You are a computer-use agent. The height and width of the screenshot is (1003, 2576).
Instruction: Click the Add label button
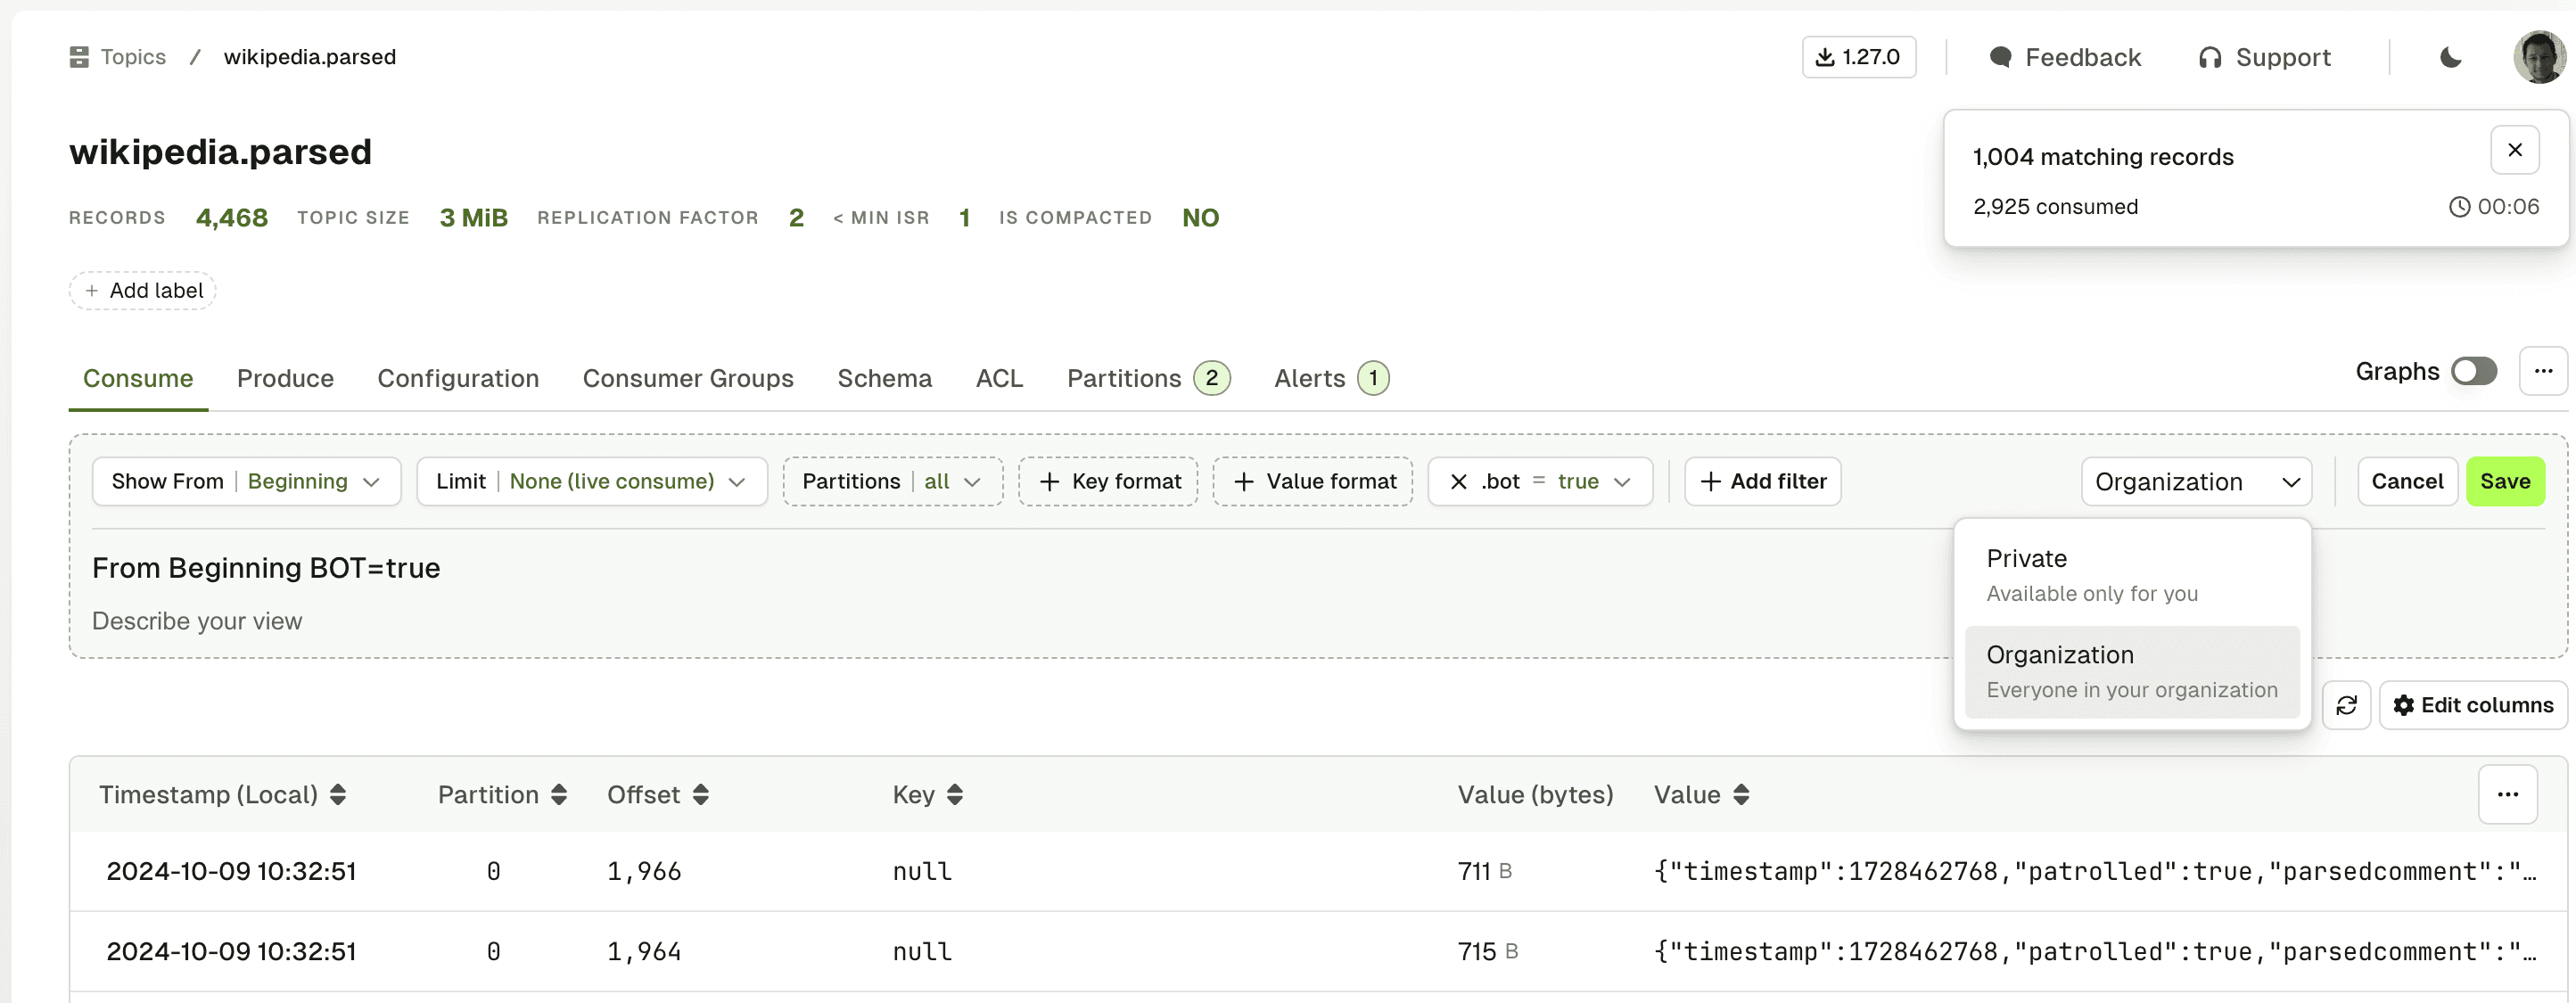tap(143, 290)
